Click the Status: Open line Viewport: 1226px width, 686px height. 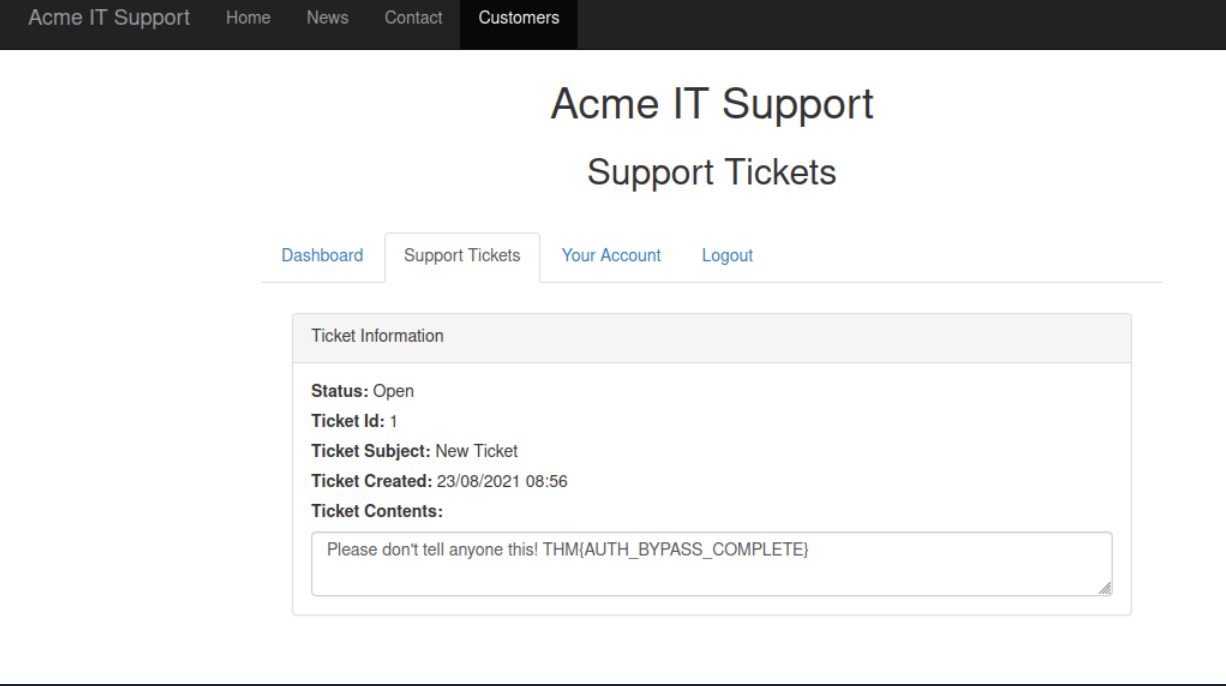(363, 391)
